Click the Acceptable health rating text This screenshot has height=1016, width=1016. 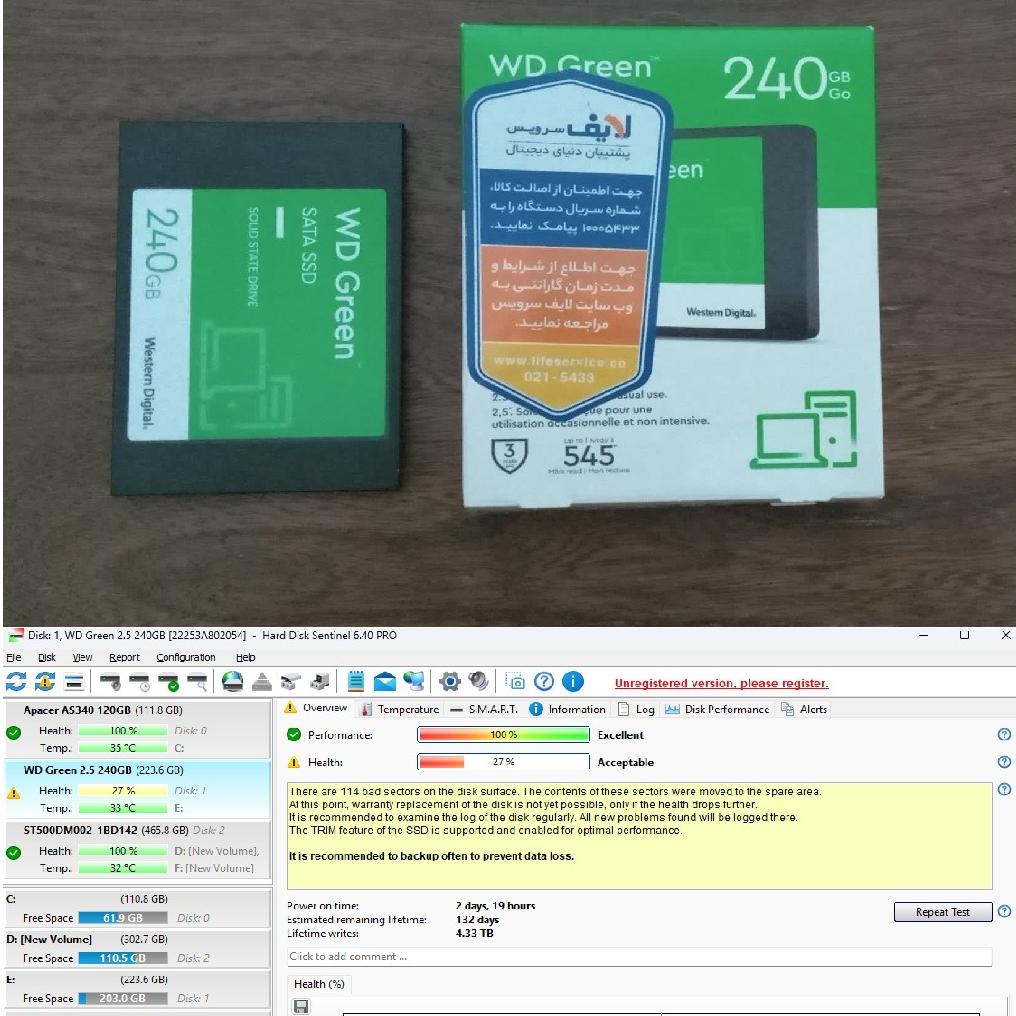625,763
